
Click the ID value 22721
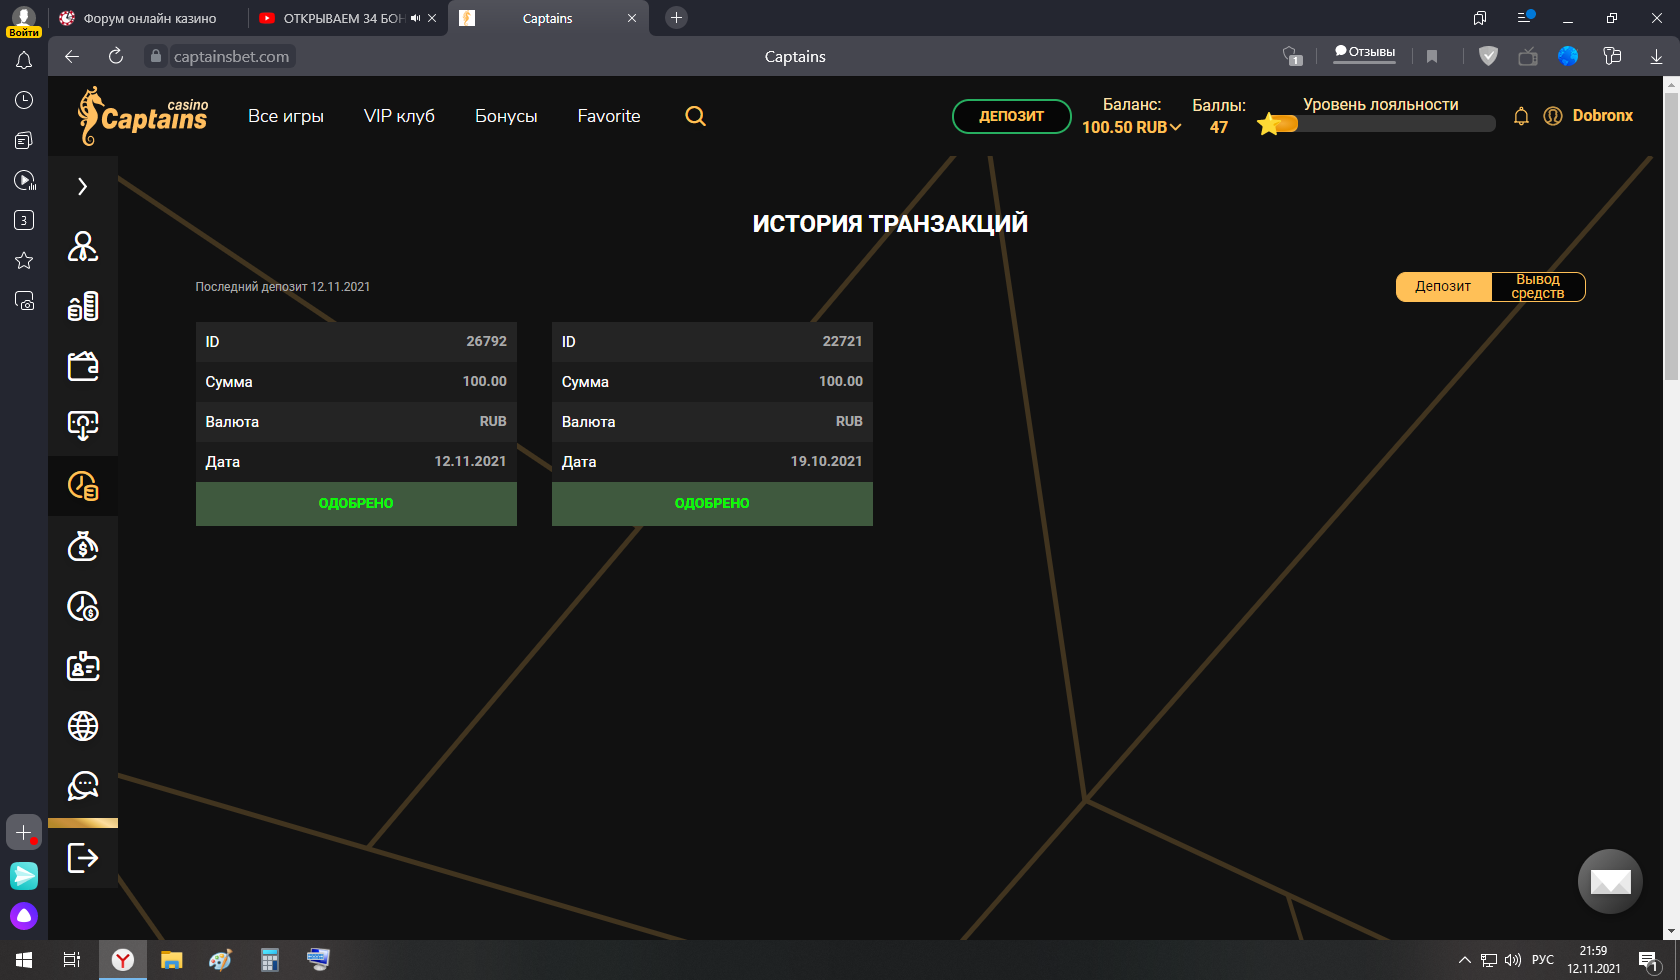tap(842, 341)
